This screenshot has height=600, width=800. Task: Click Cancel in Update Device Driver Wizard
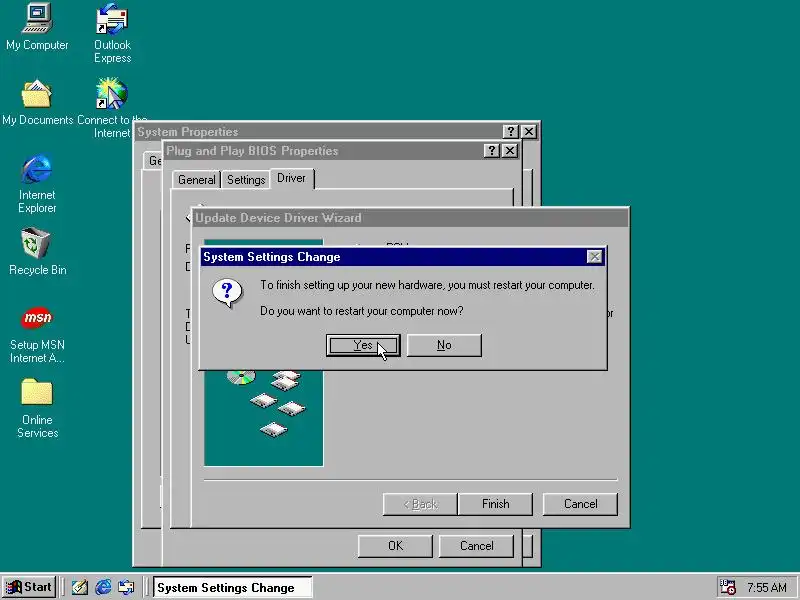point(580,504)
